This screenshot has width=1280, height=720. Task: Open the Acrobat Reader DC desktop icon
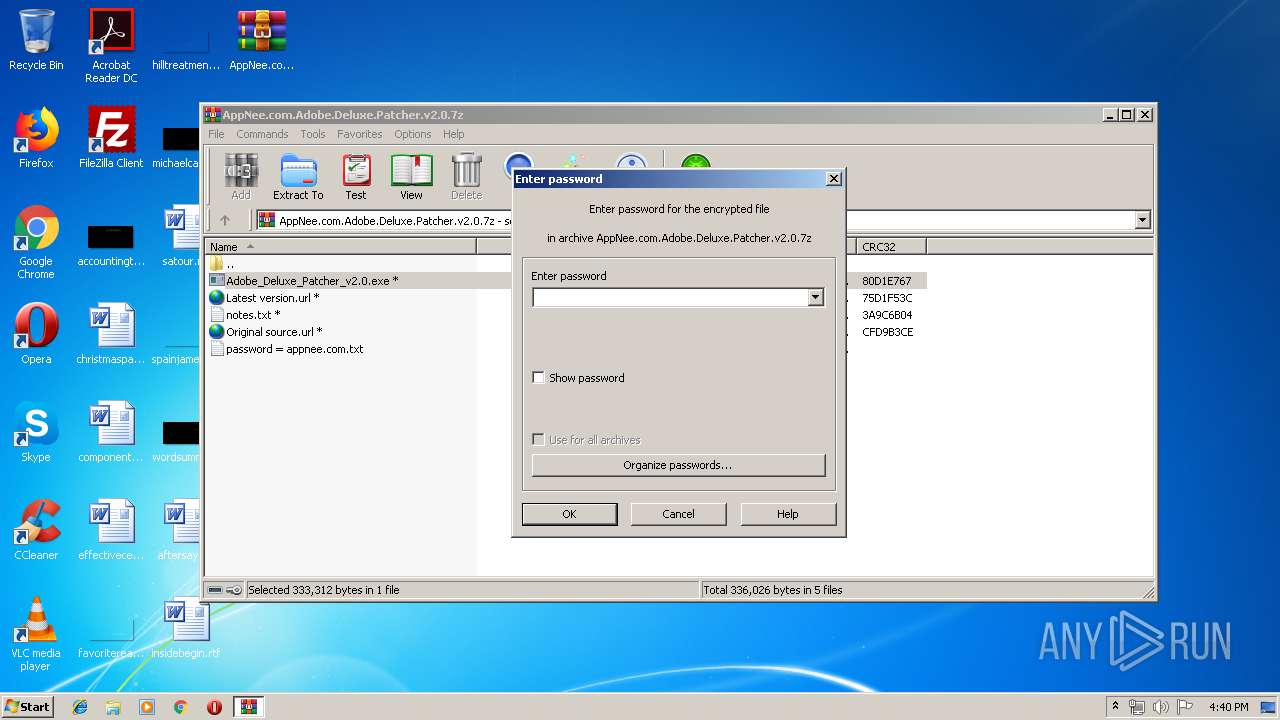coord(111,46)
